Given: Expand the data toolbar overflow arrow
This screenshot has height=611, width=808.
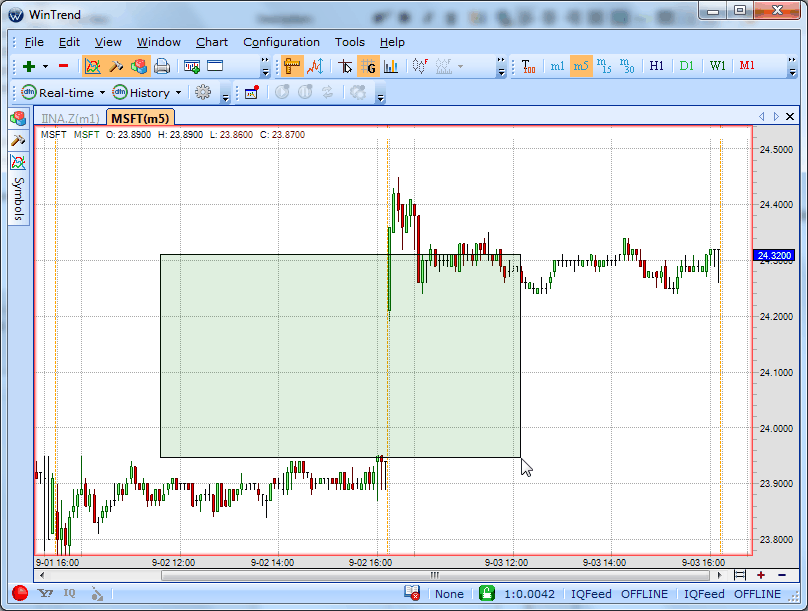Looking at the screenshot, I should pos(225,93).
